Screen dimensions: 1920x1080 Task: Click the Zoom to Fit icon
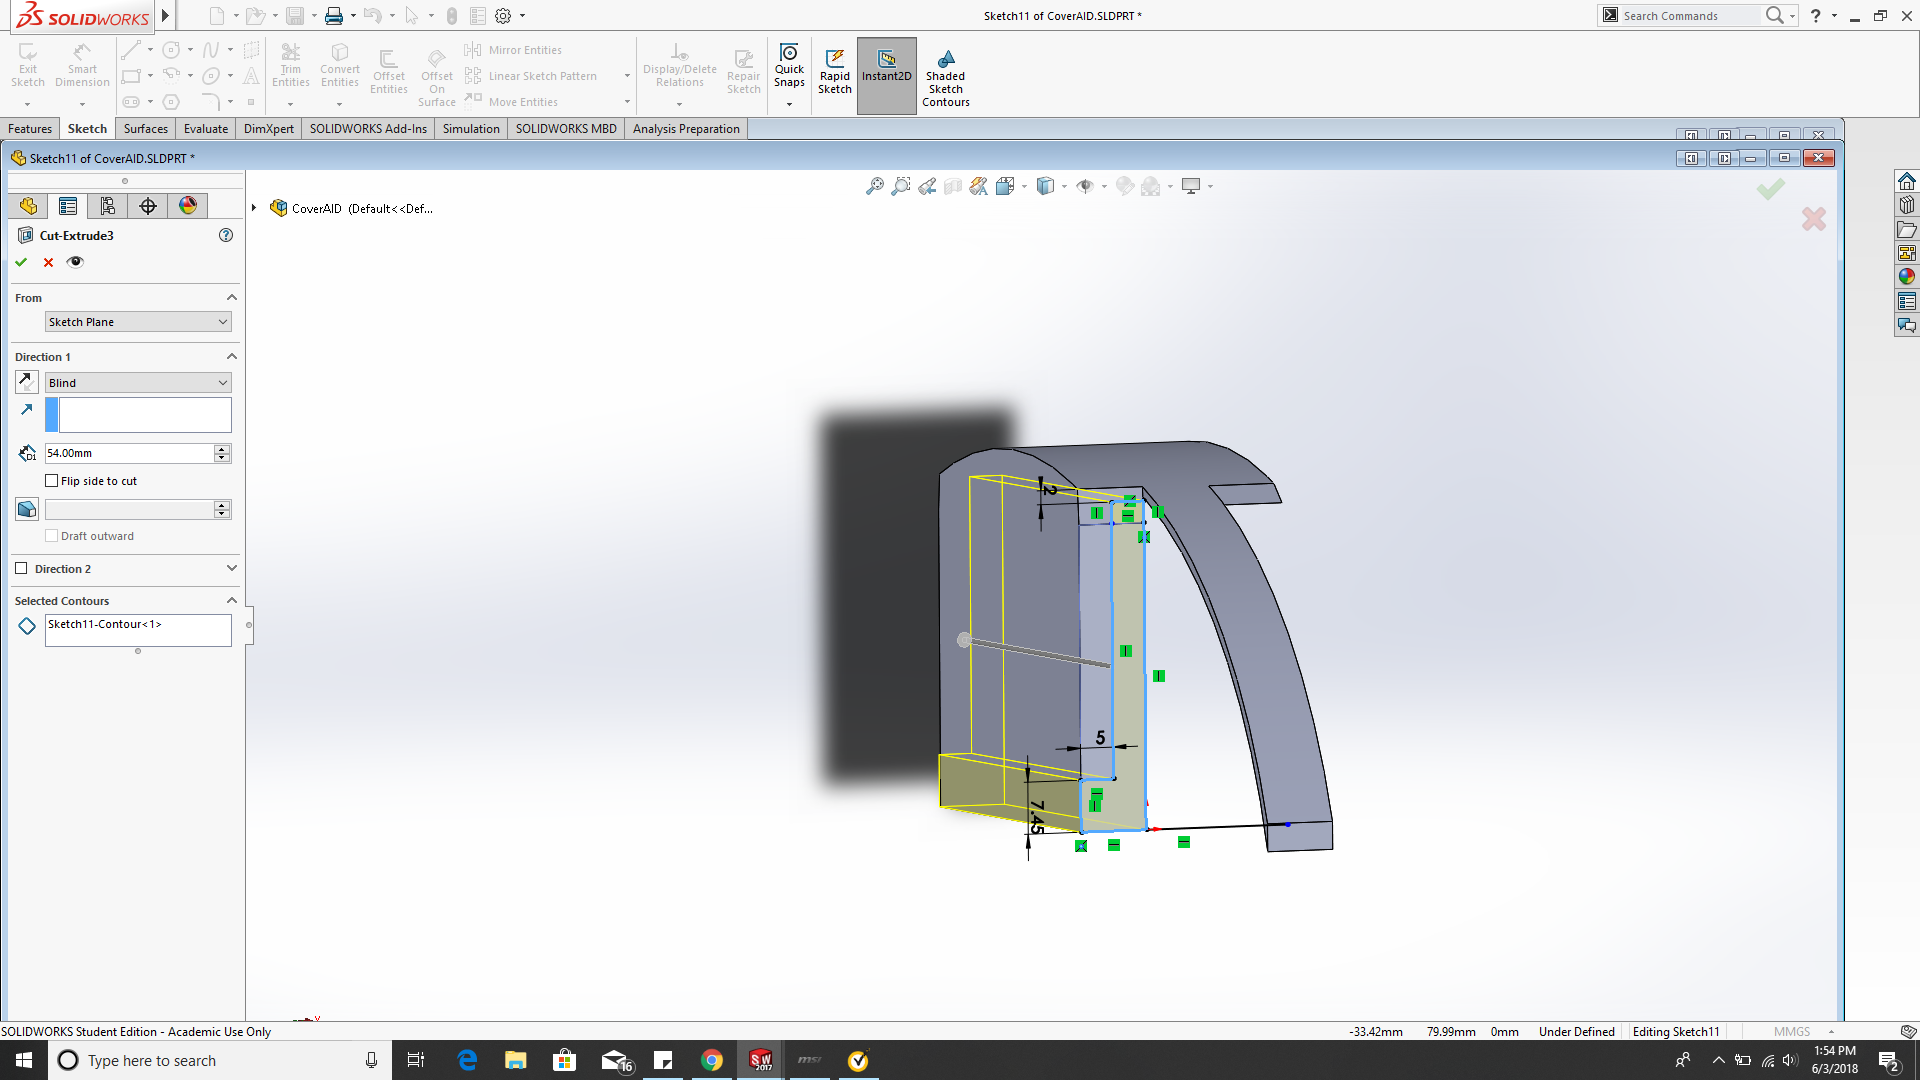click(x=875, y=186)
